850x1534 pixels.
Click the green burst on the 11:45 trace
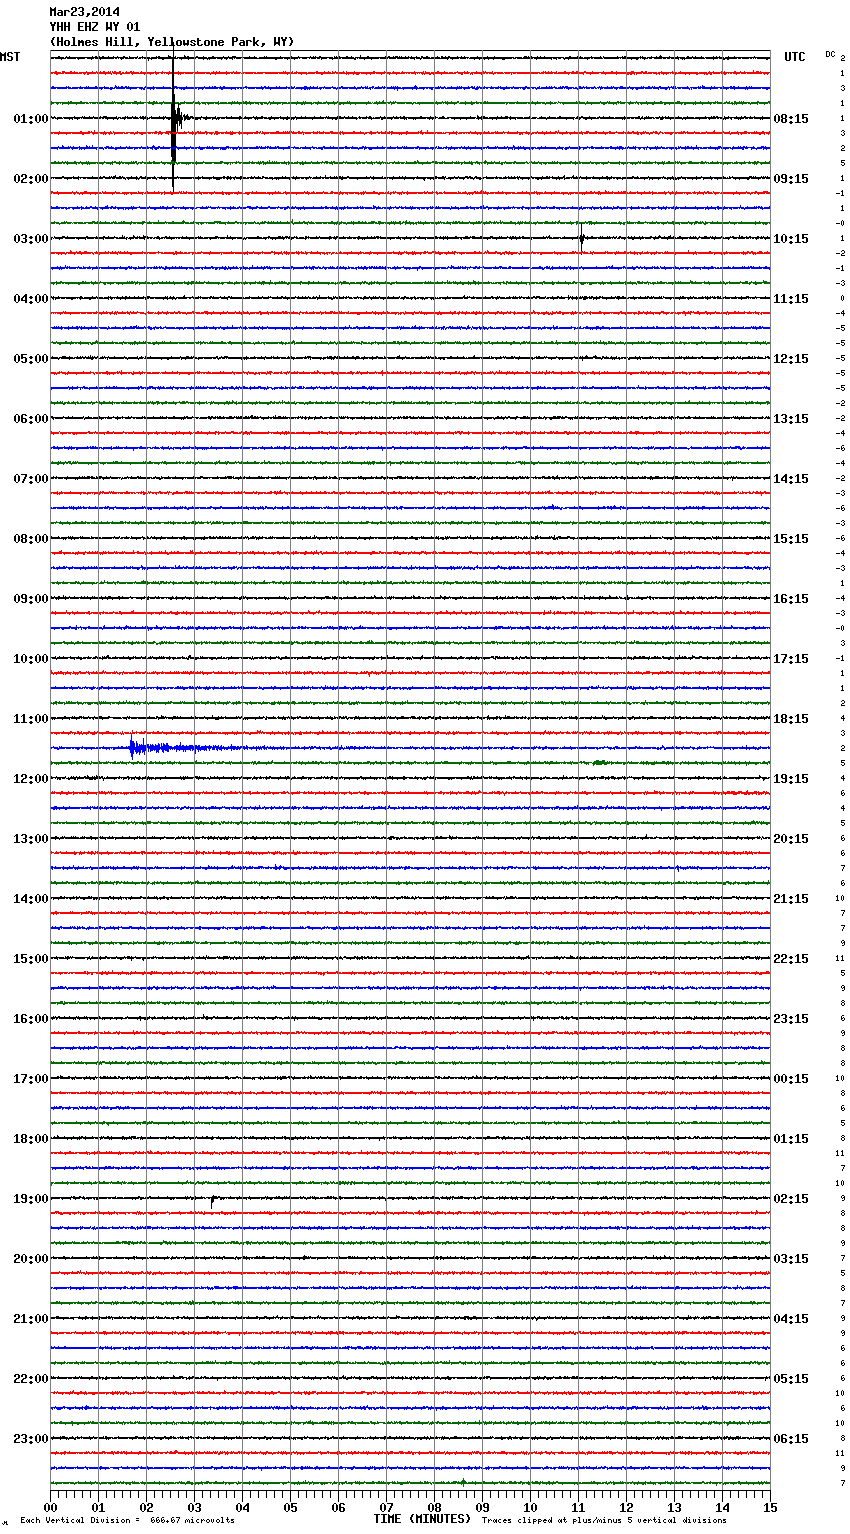click(599, 762)
